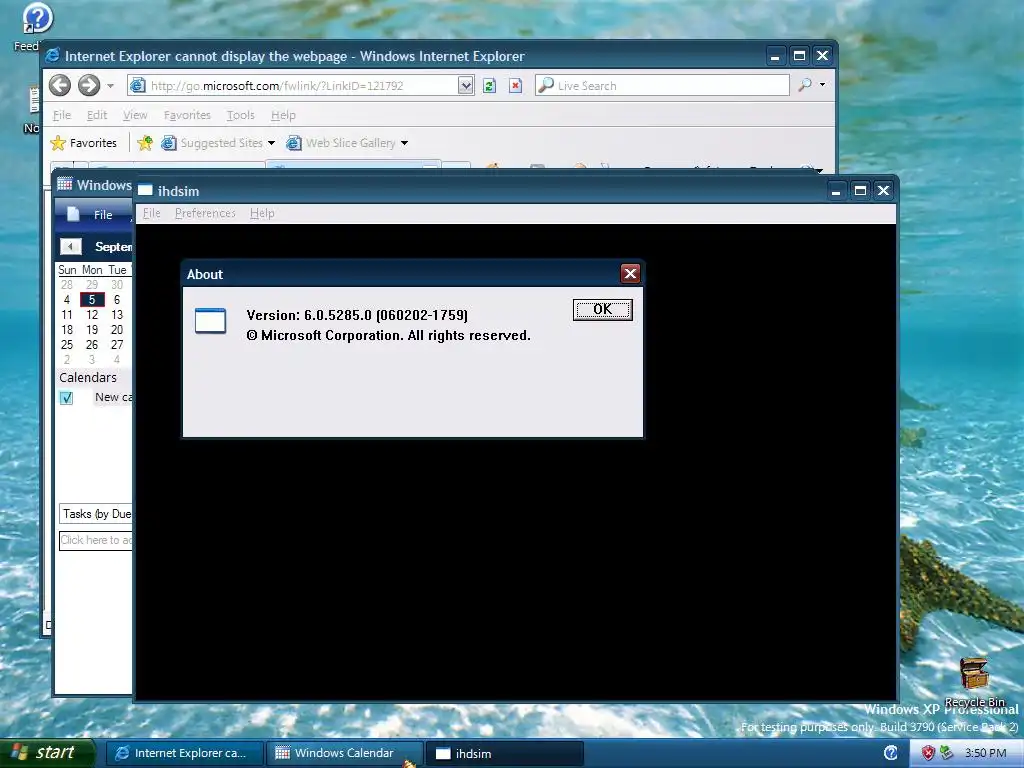
Task: Click the Refresh icon in Internet Explorer
Action: click(489, 86)
